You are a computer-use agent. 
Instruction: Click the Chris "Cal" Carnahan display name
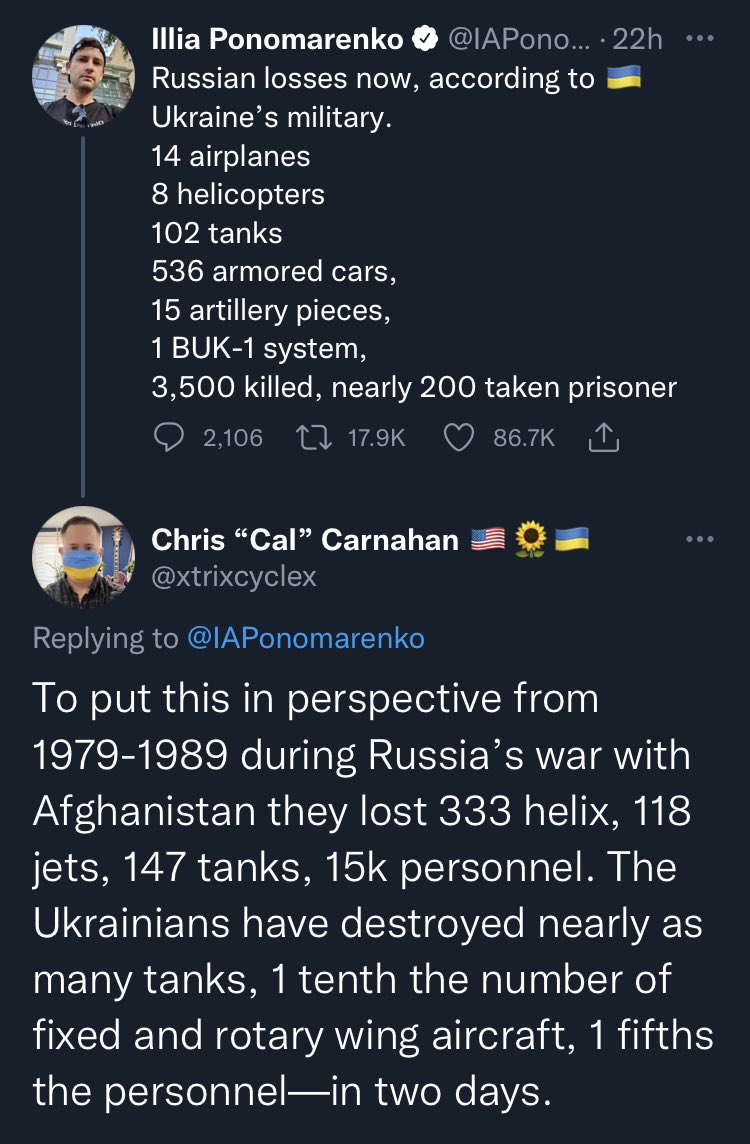[304, 540]
